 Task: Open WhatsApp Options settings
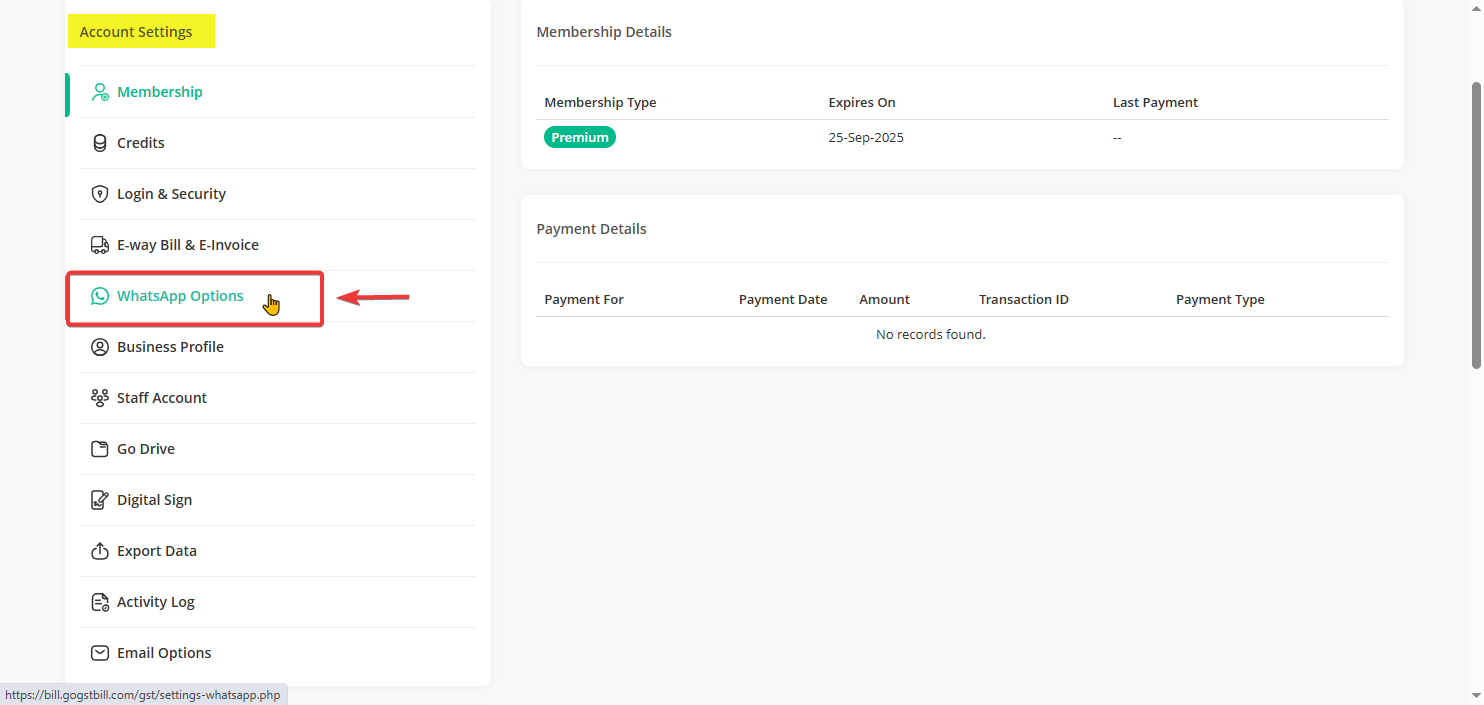180,296
